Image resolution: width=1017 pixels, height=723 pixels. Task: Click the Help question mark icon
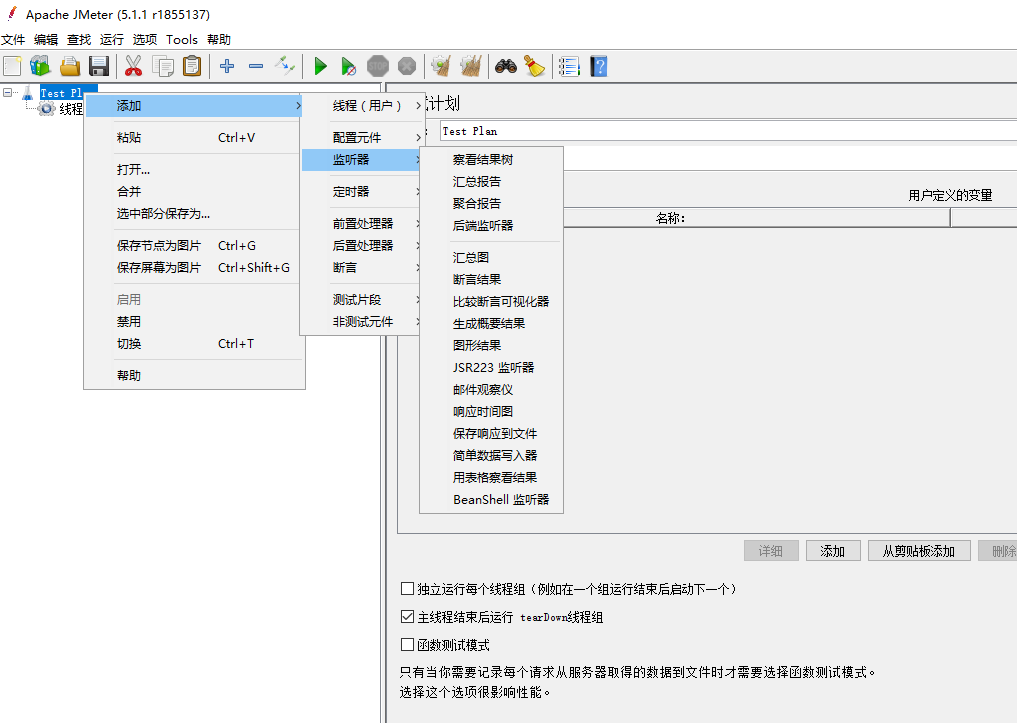pyautogui.click(x=599, y=66)
